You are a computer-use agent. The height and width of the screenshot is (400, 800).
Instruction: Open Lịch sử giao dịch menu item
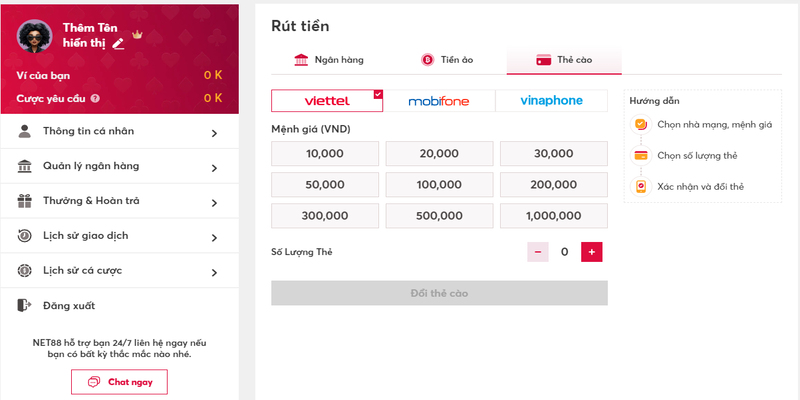pos(119,236)
